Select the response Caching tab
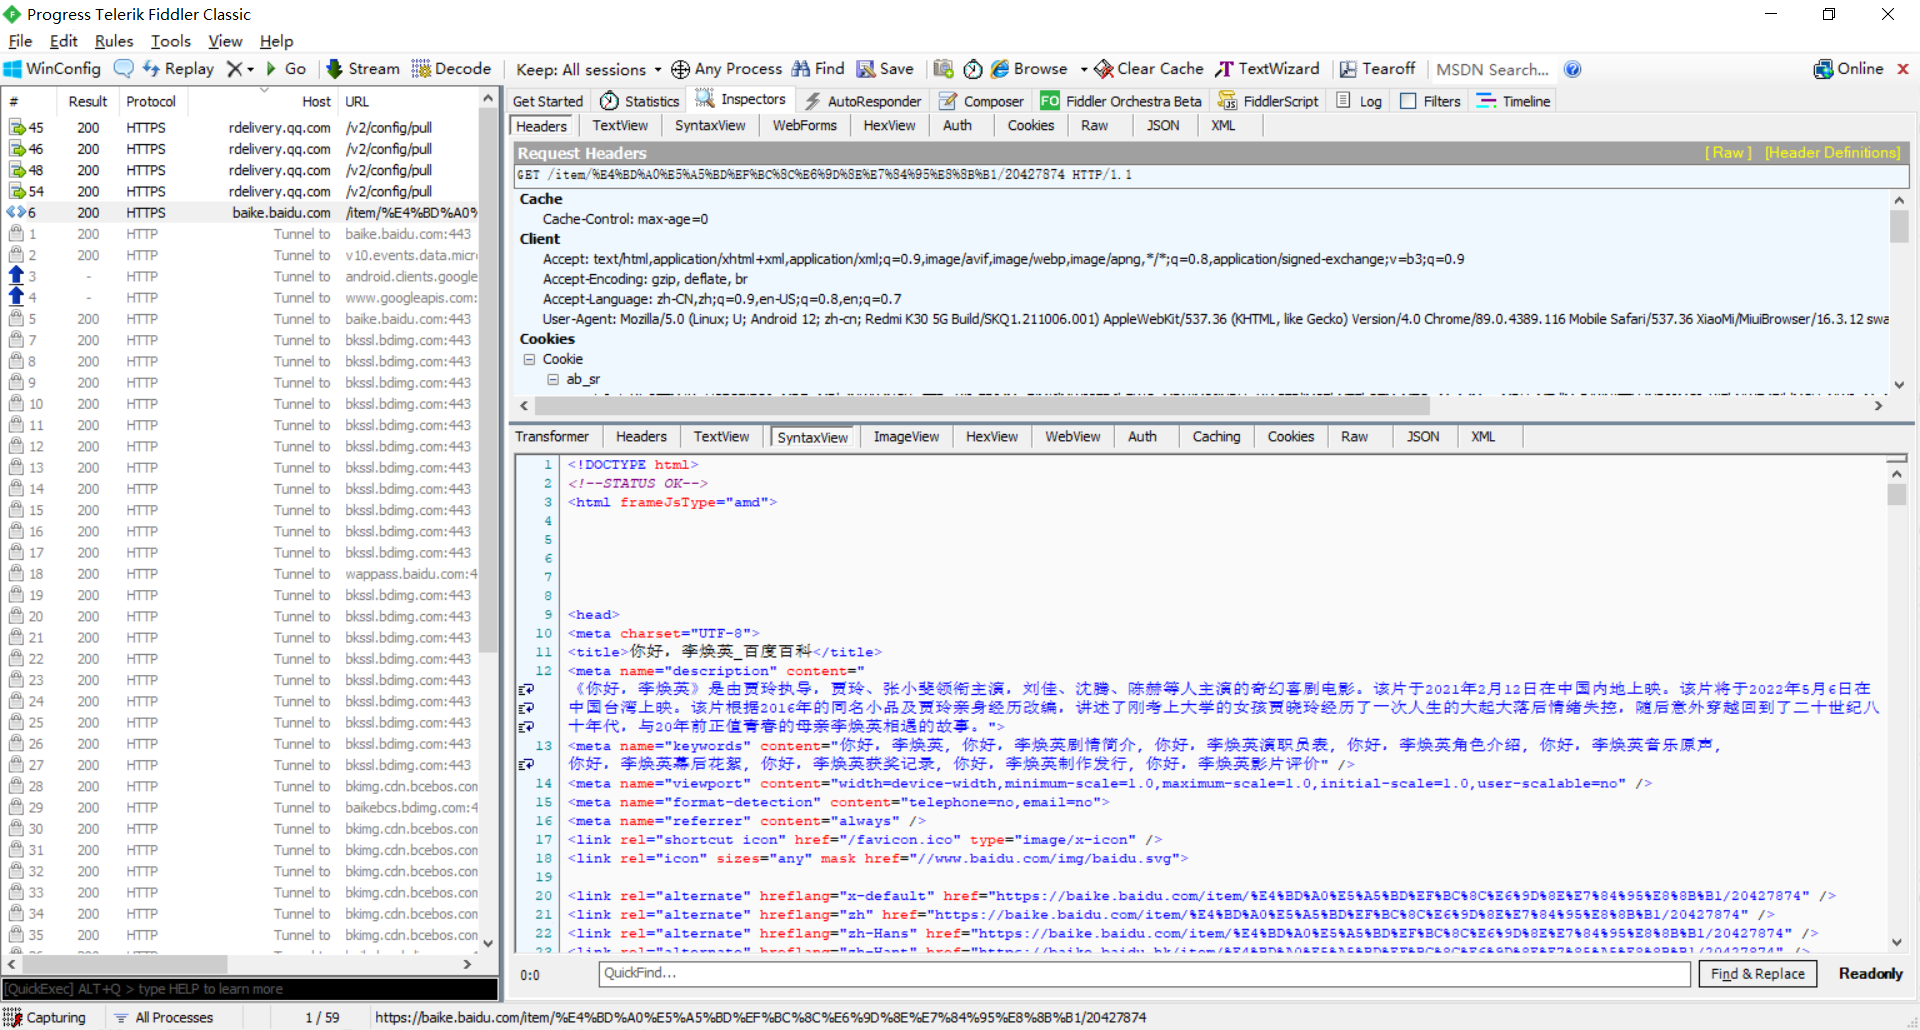Image resolution: width=1920 pixels, height=1030 pixels. [1216, 437]
